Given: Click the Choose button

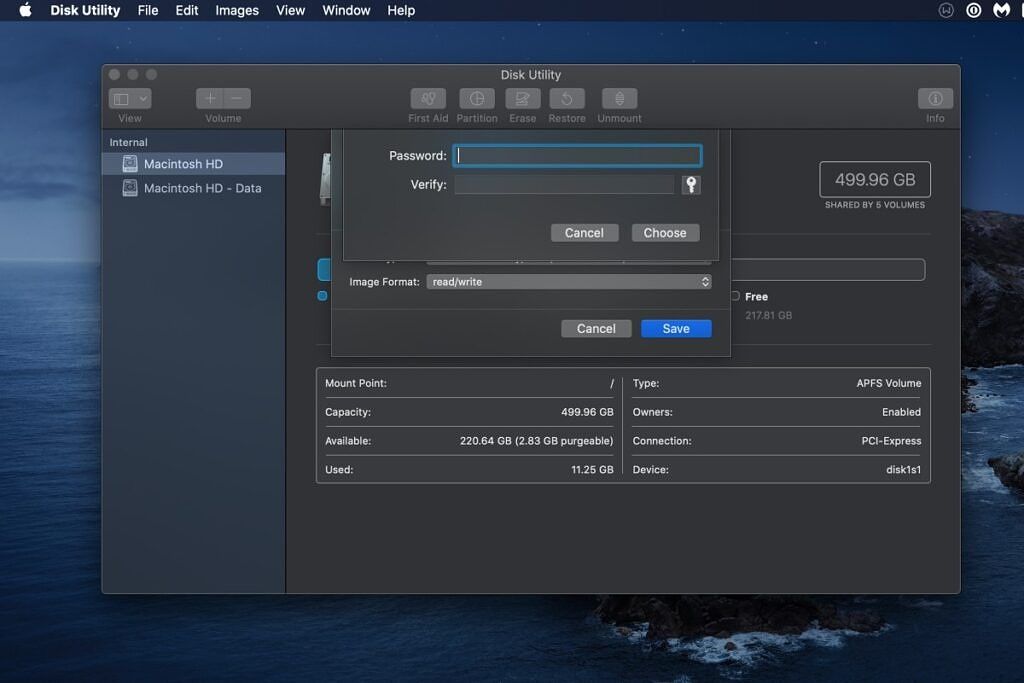Looking at the screenshot, I should click(664, 232).
